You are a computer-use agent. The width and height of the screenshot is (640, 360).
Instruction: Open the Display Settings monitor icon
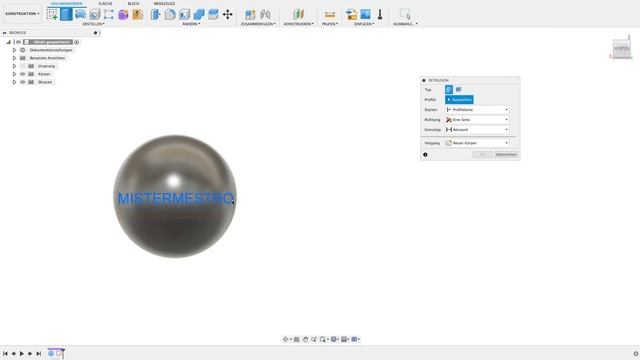334,339
